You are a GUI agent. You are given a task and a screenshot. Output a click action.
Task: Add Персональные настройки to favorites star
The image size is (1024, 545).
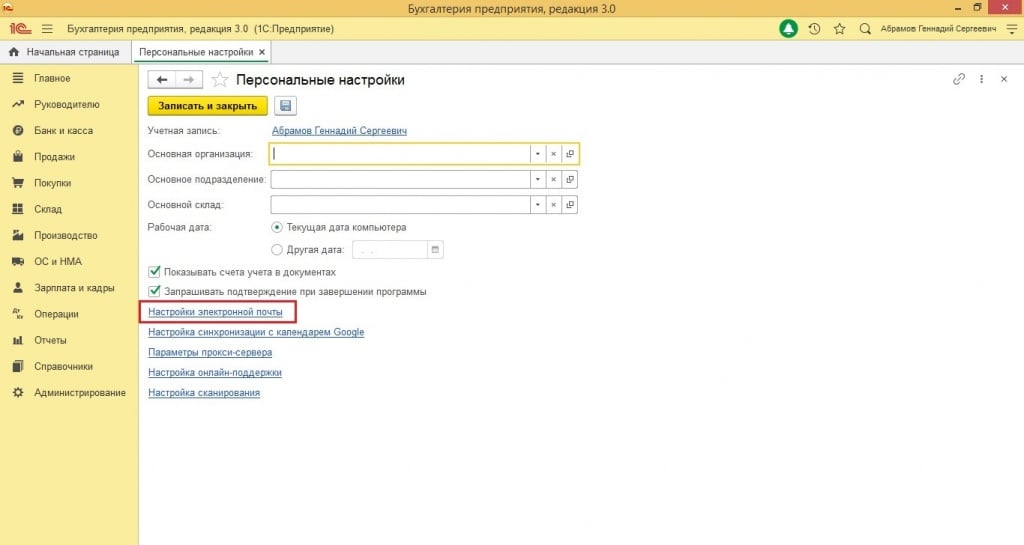pos(220,80)
